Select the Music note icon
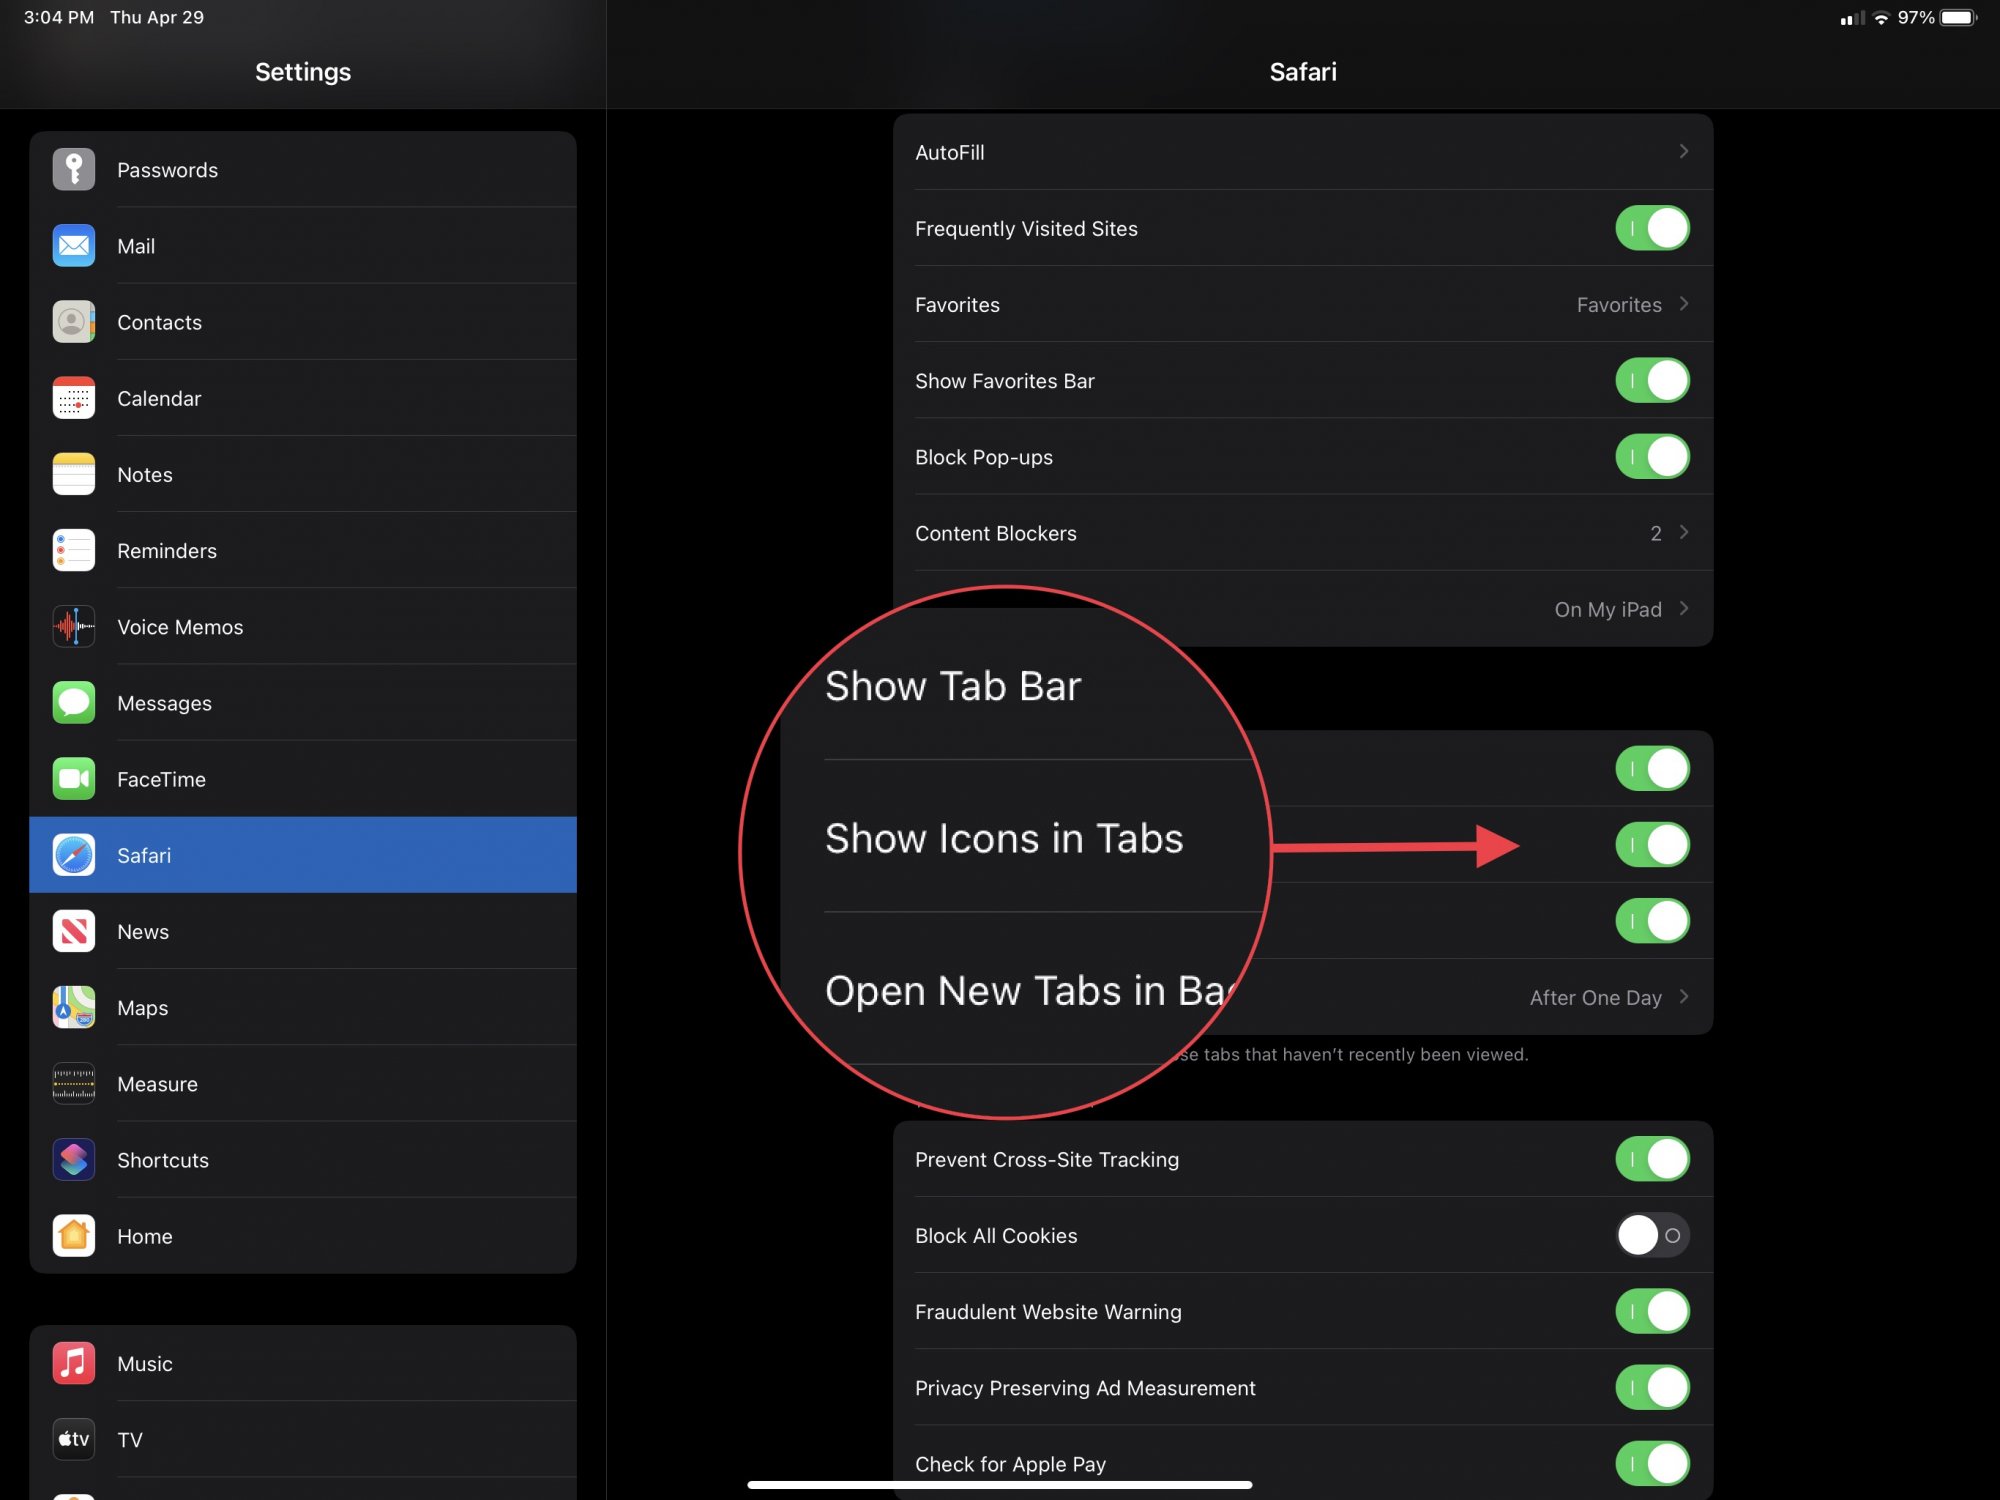The height and width of the screenshot is (1500, 2000). (x=73, y=1363)
